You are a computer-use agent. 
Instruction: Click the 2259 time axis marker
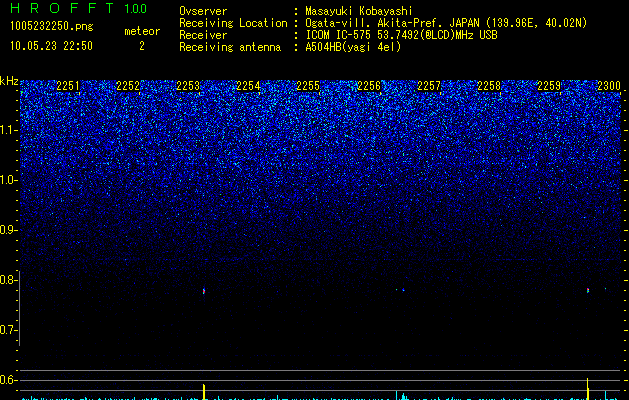(549, 86)
